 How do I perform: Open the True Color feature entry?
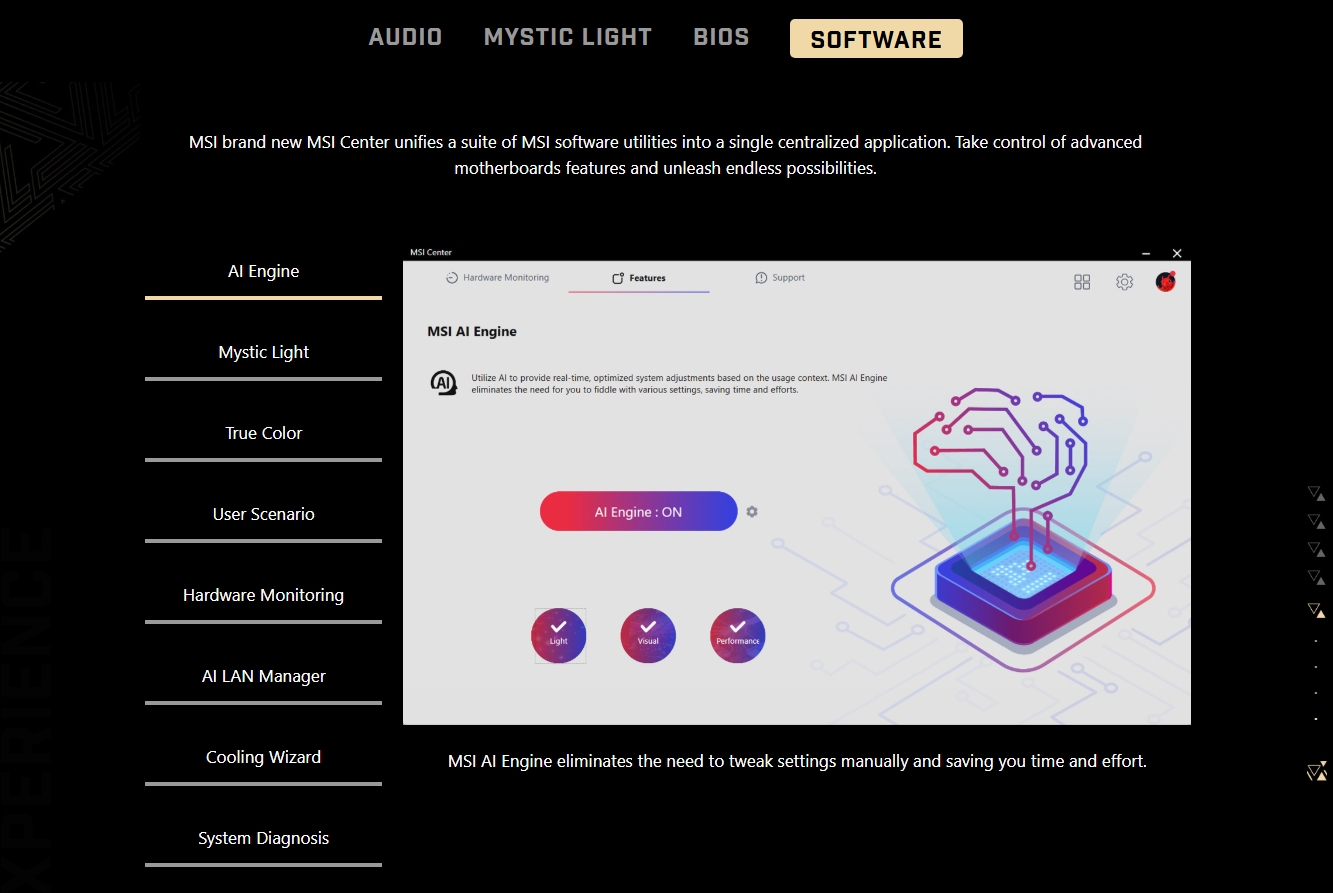(263, 433)
